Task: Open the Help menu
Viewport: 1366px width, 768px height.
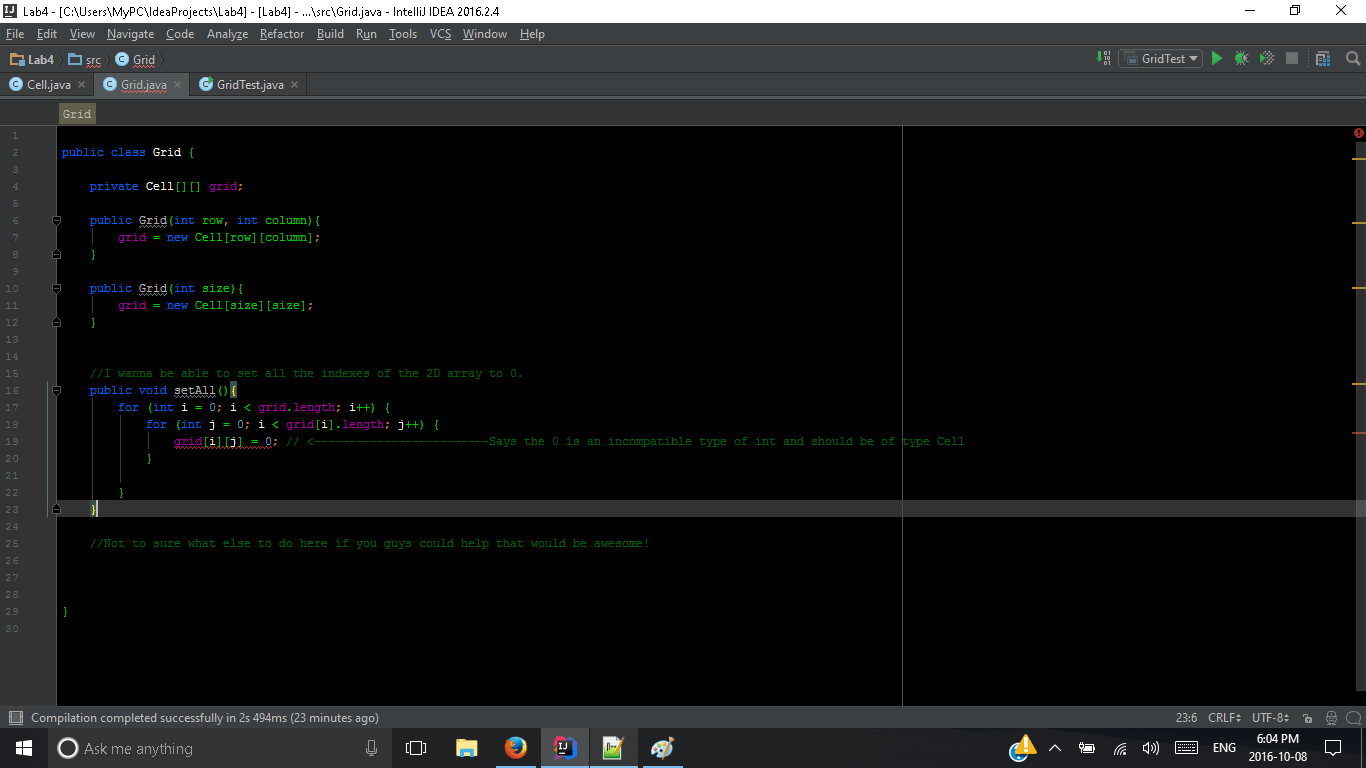Action: pyautogui.click(x=532, y=34)
